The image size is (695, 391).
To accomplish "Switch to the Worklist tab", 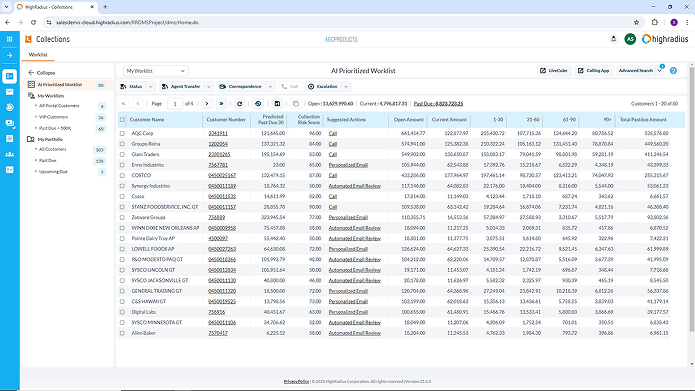I will [38, 55].
